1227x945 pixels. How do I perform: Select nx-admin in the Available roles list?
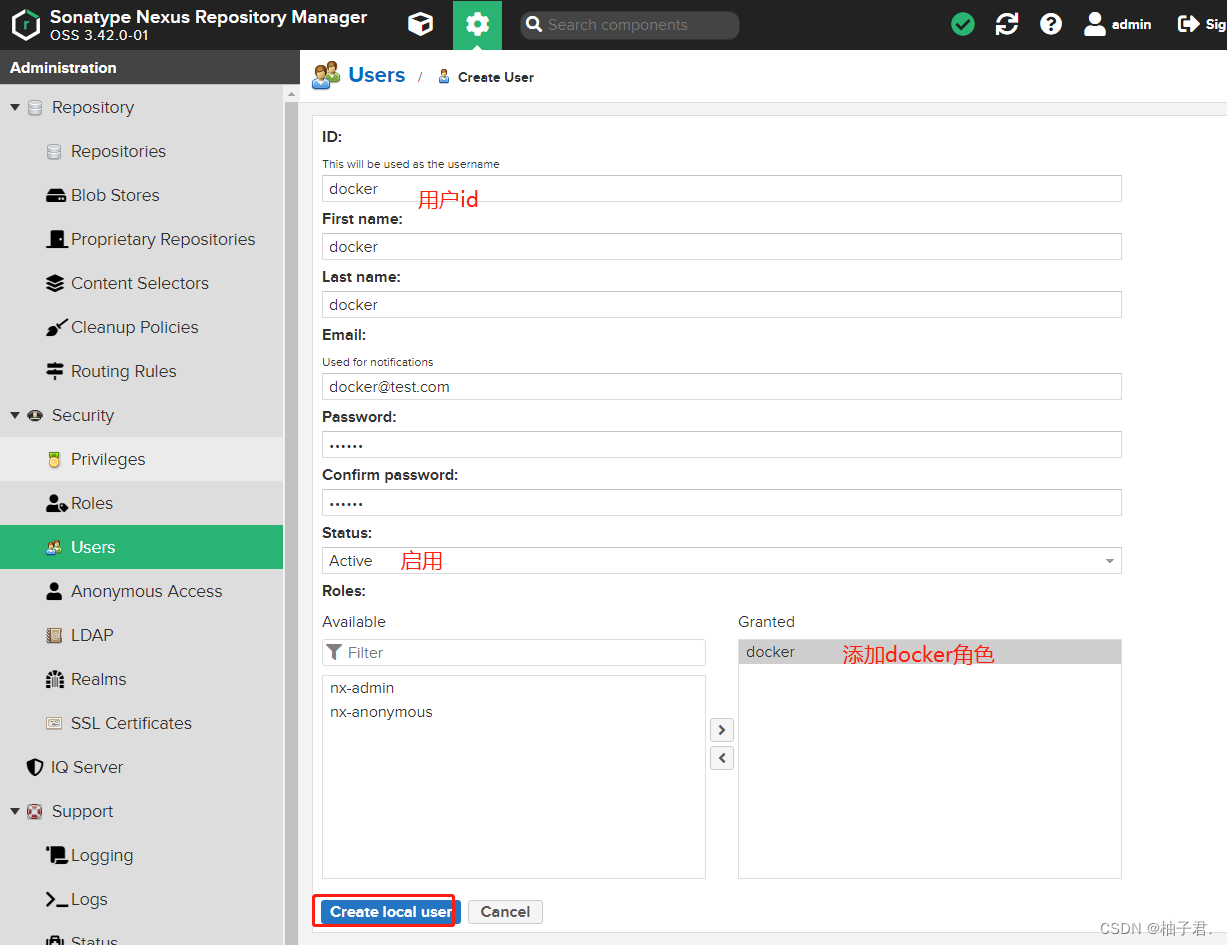click(x=362, y=687)
